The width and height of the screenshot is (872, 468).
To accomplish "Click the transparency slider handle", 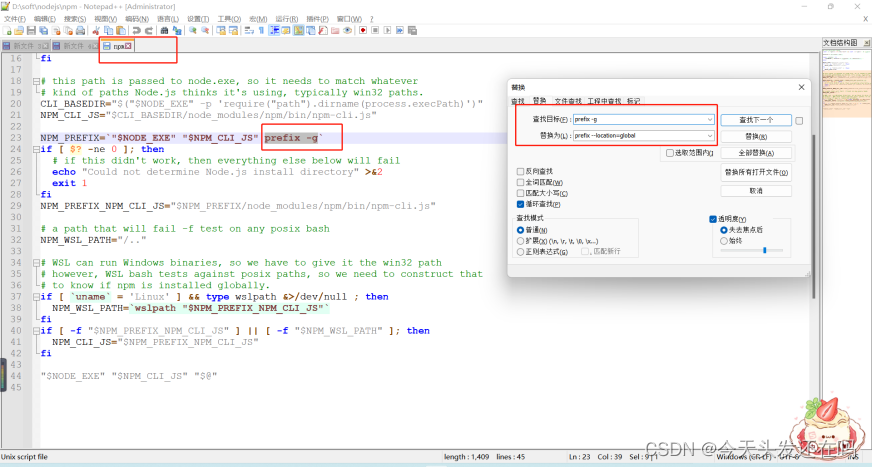I will coord(765,251).
